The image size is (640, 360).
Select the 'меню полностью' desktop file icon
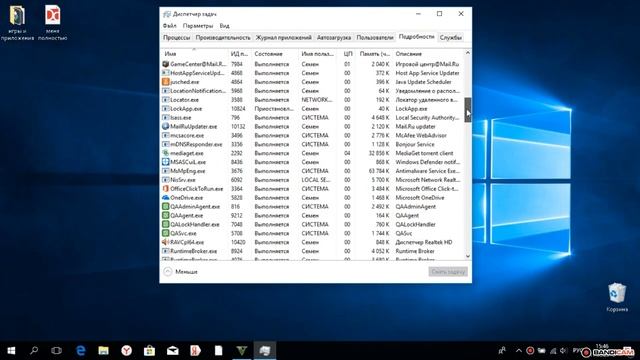point(53,22)
